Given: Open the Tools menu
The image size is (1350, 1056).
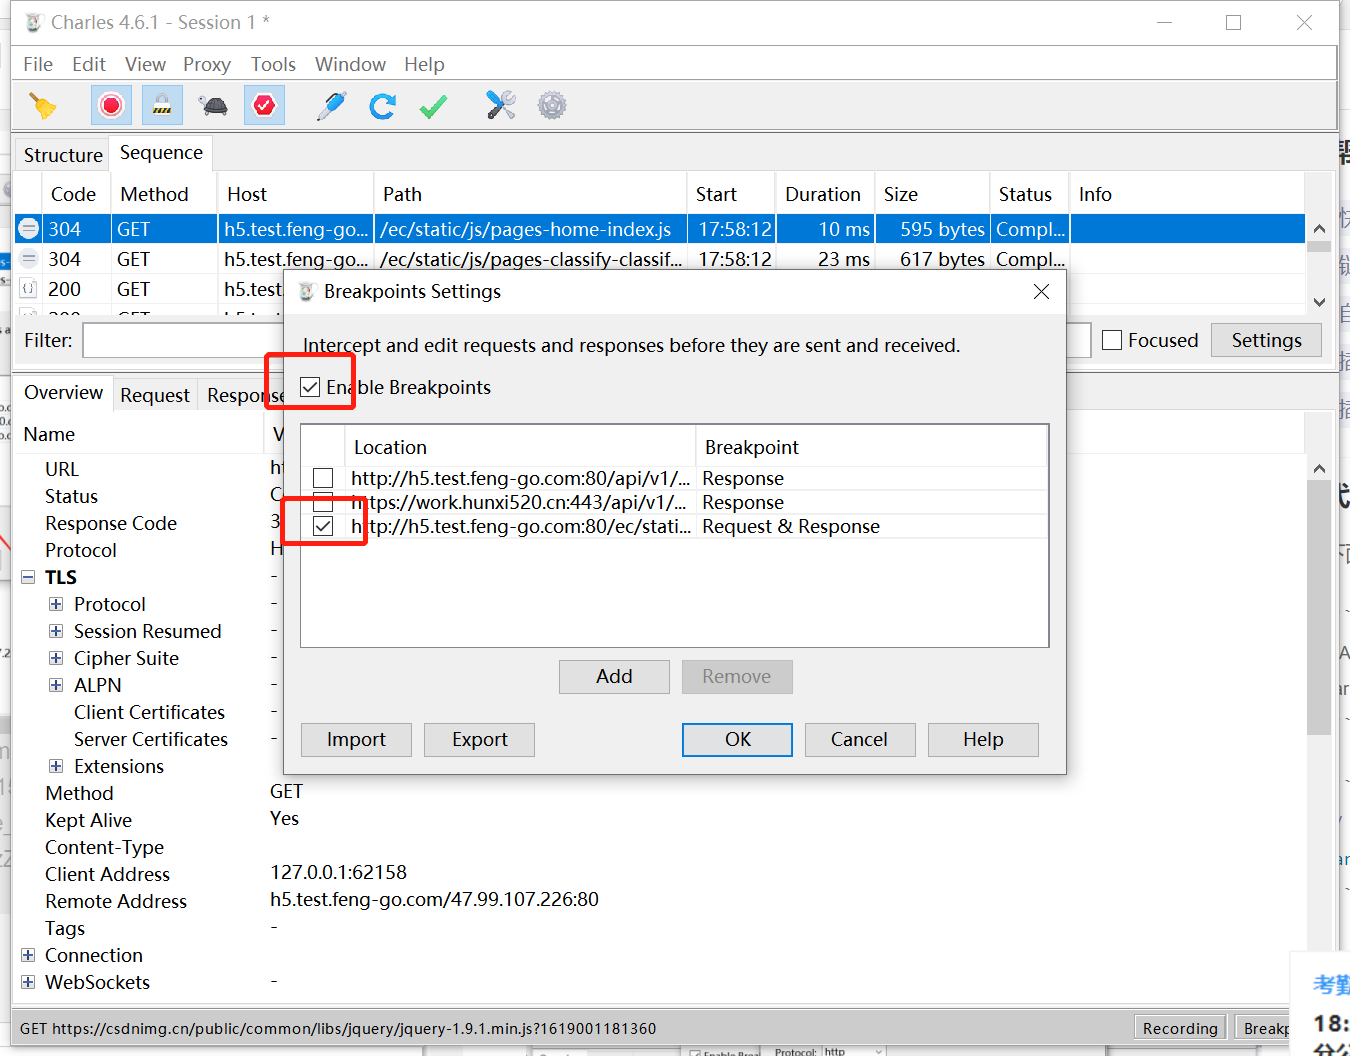Looking at the screenshot, I should 273,64.
